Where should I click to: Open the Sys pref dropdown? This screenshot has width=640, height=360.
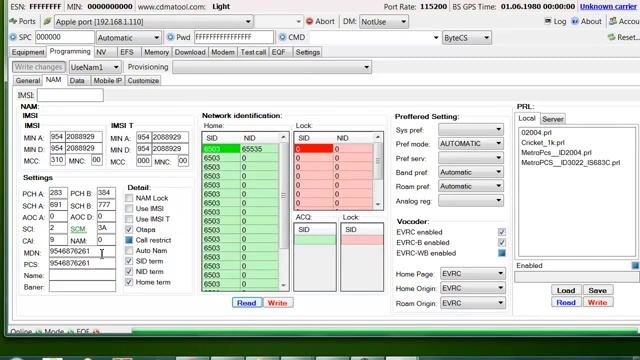pyautogui.click(x=471, y=130)
